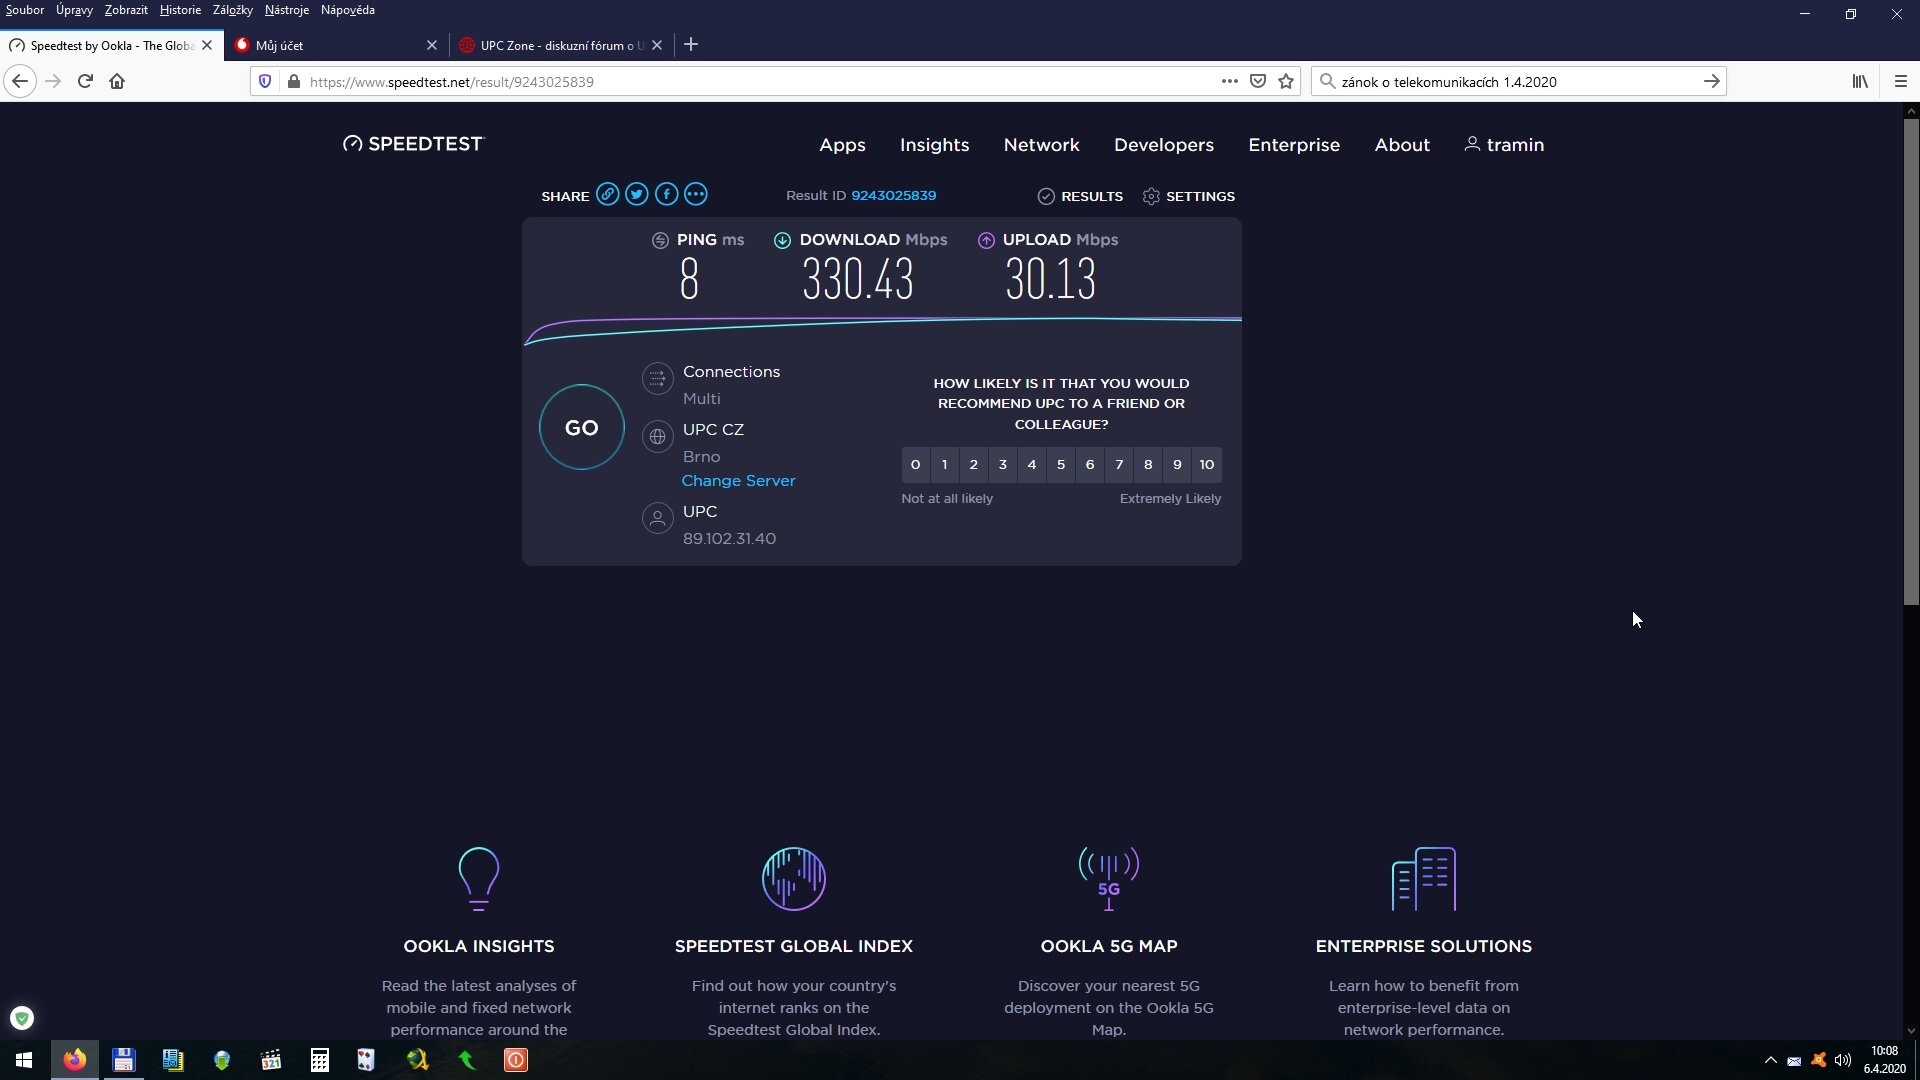Go to Firefox home page

pos(117,81)
